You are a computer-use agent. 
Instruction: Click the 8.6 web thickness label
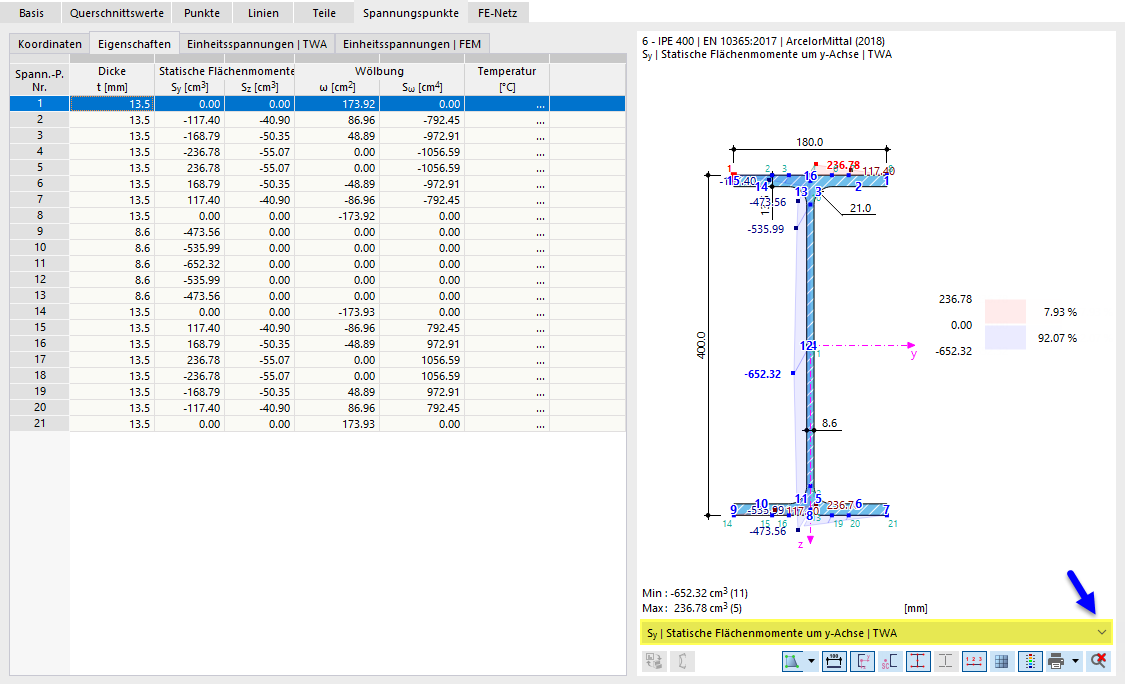click(x=829, y=423)
